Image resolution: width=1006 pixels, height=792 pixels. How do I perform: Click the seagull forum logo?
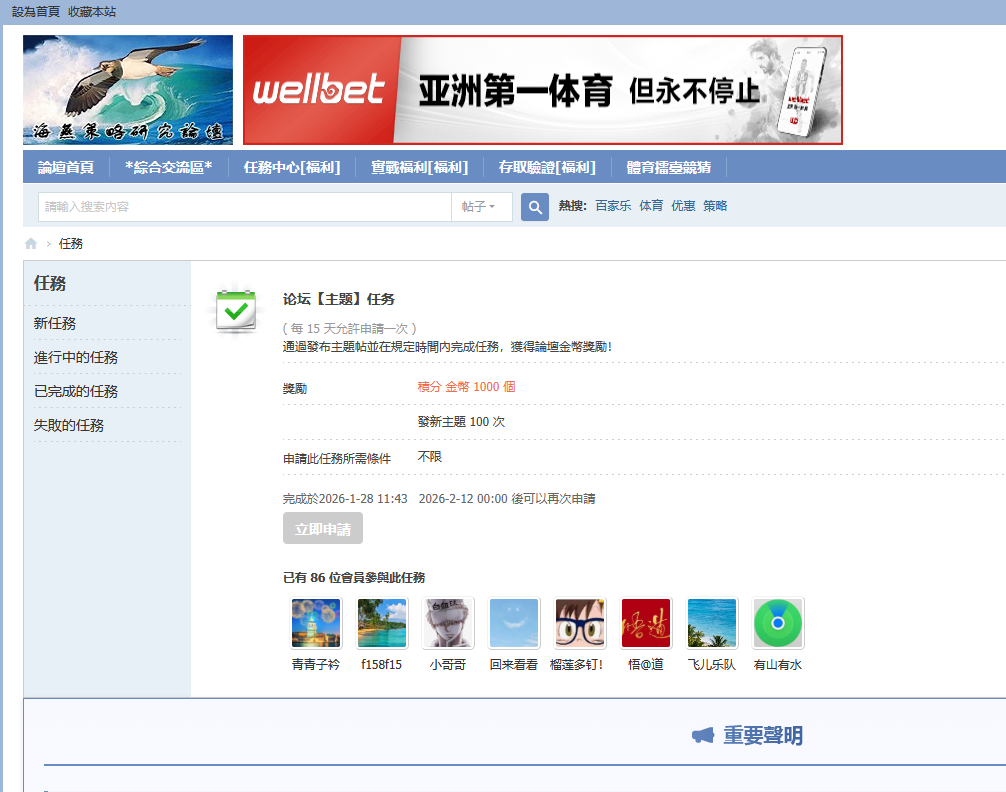[x=127, y=90]
